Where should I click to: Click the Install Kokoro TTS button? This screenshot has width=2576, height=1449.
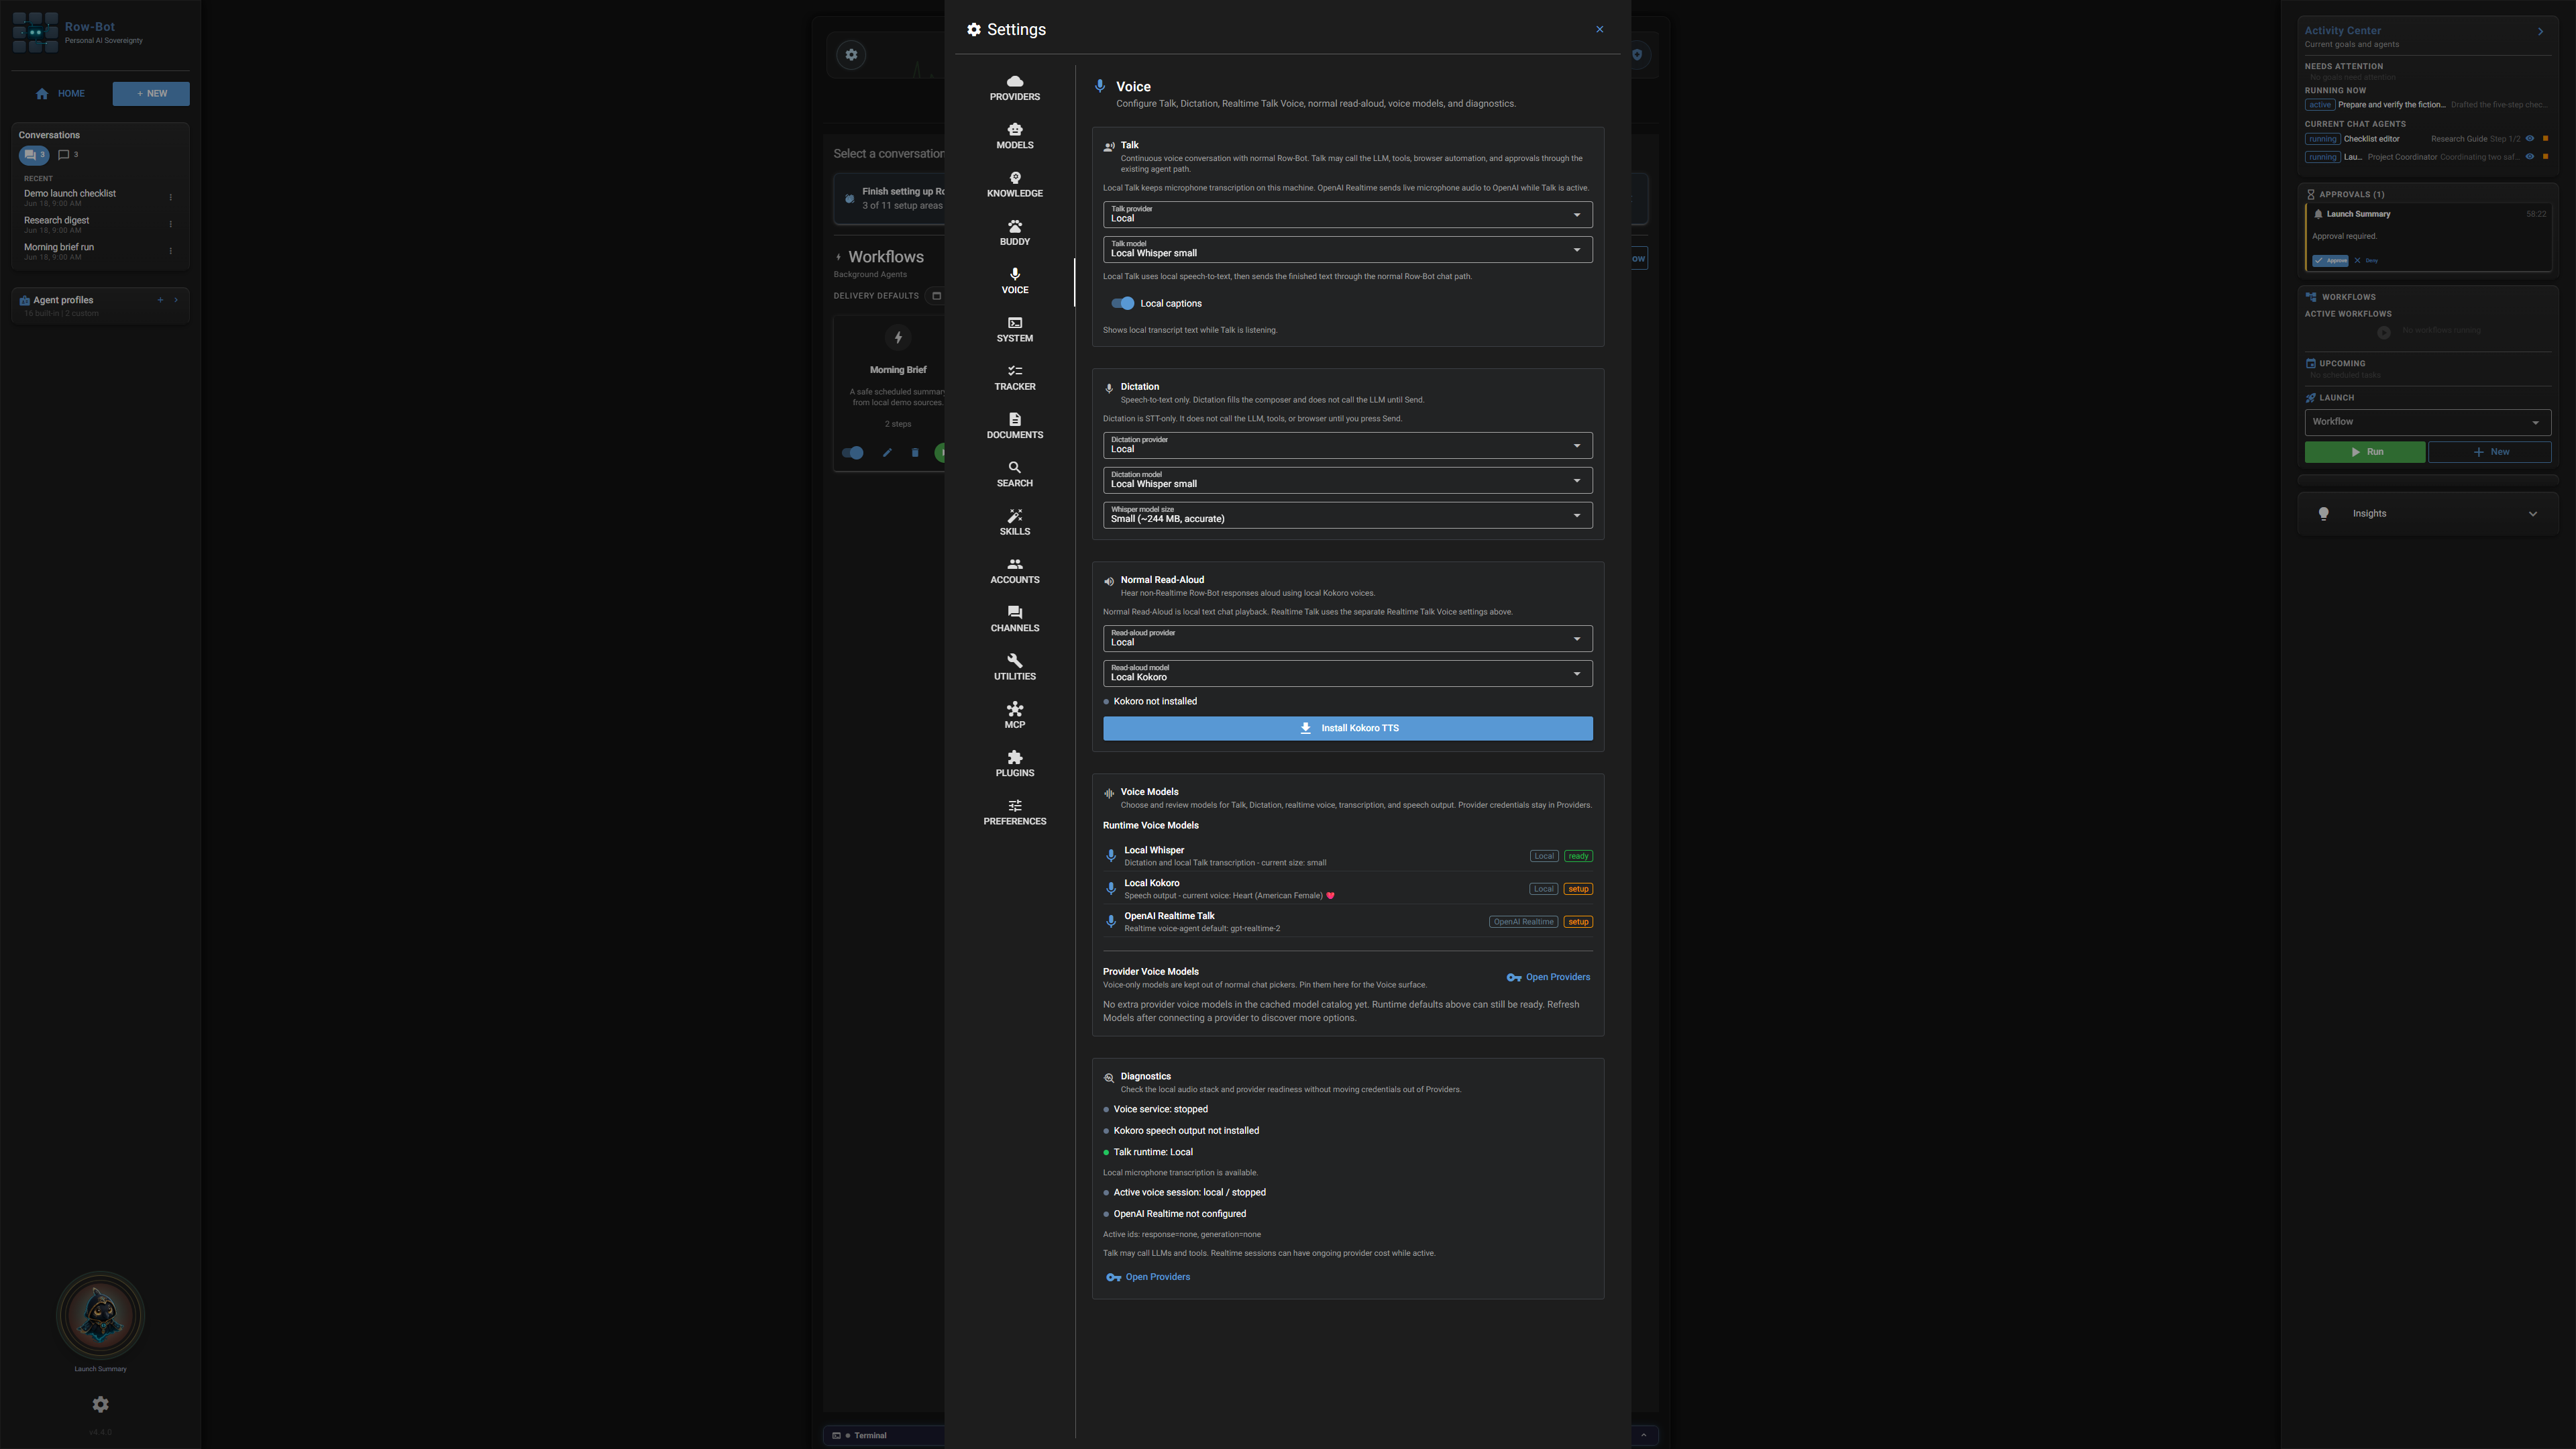pyautogui.click(x=1347, y=728)
